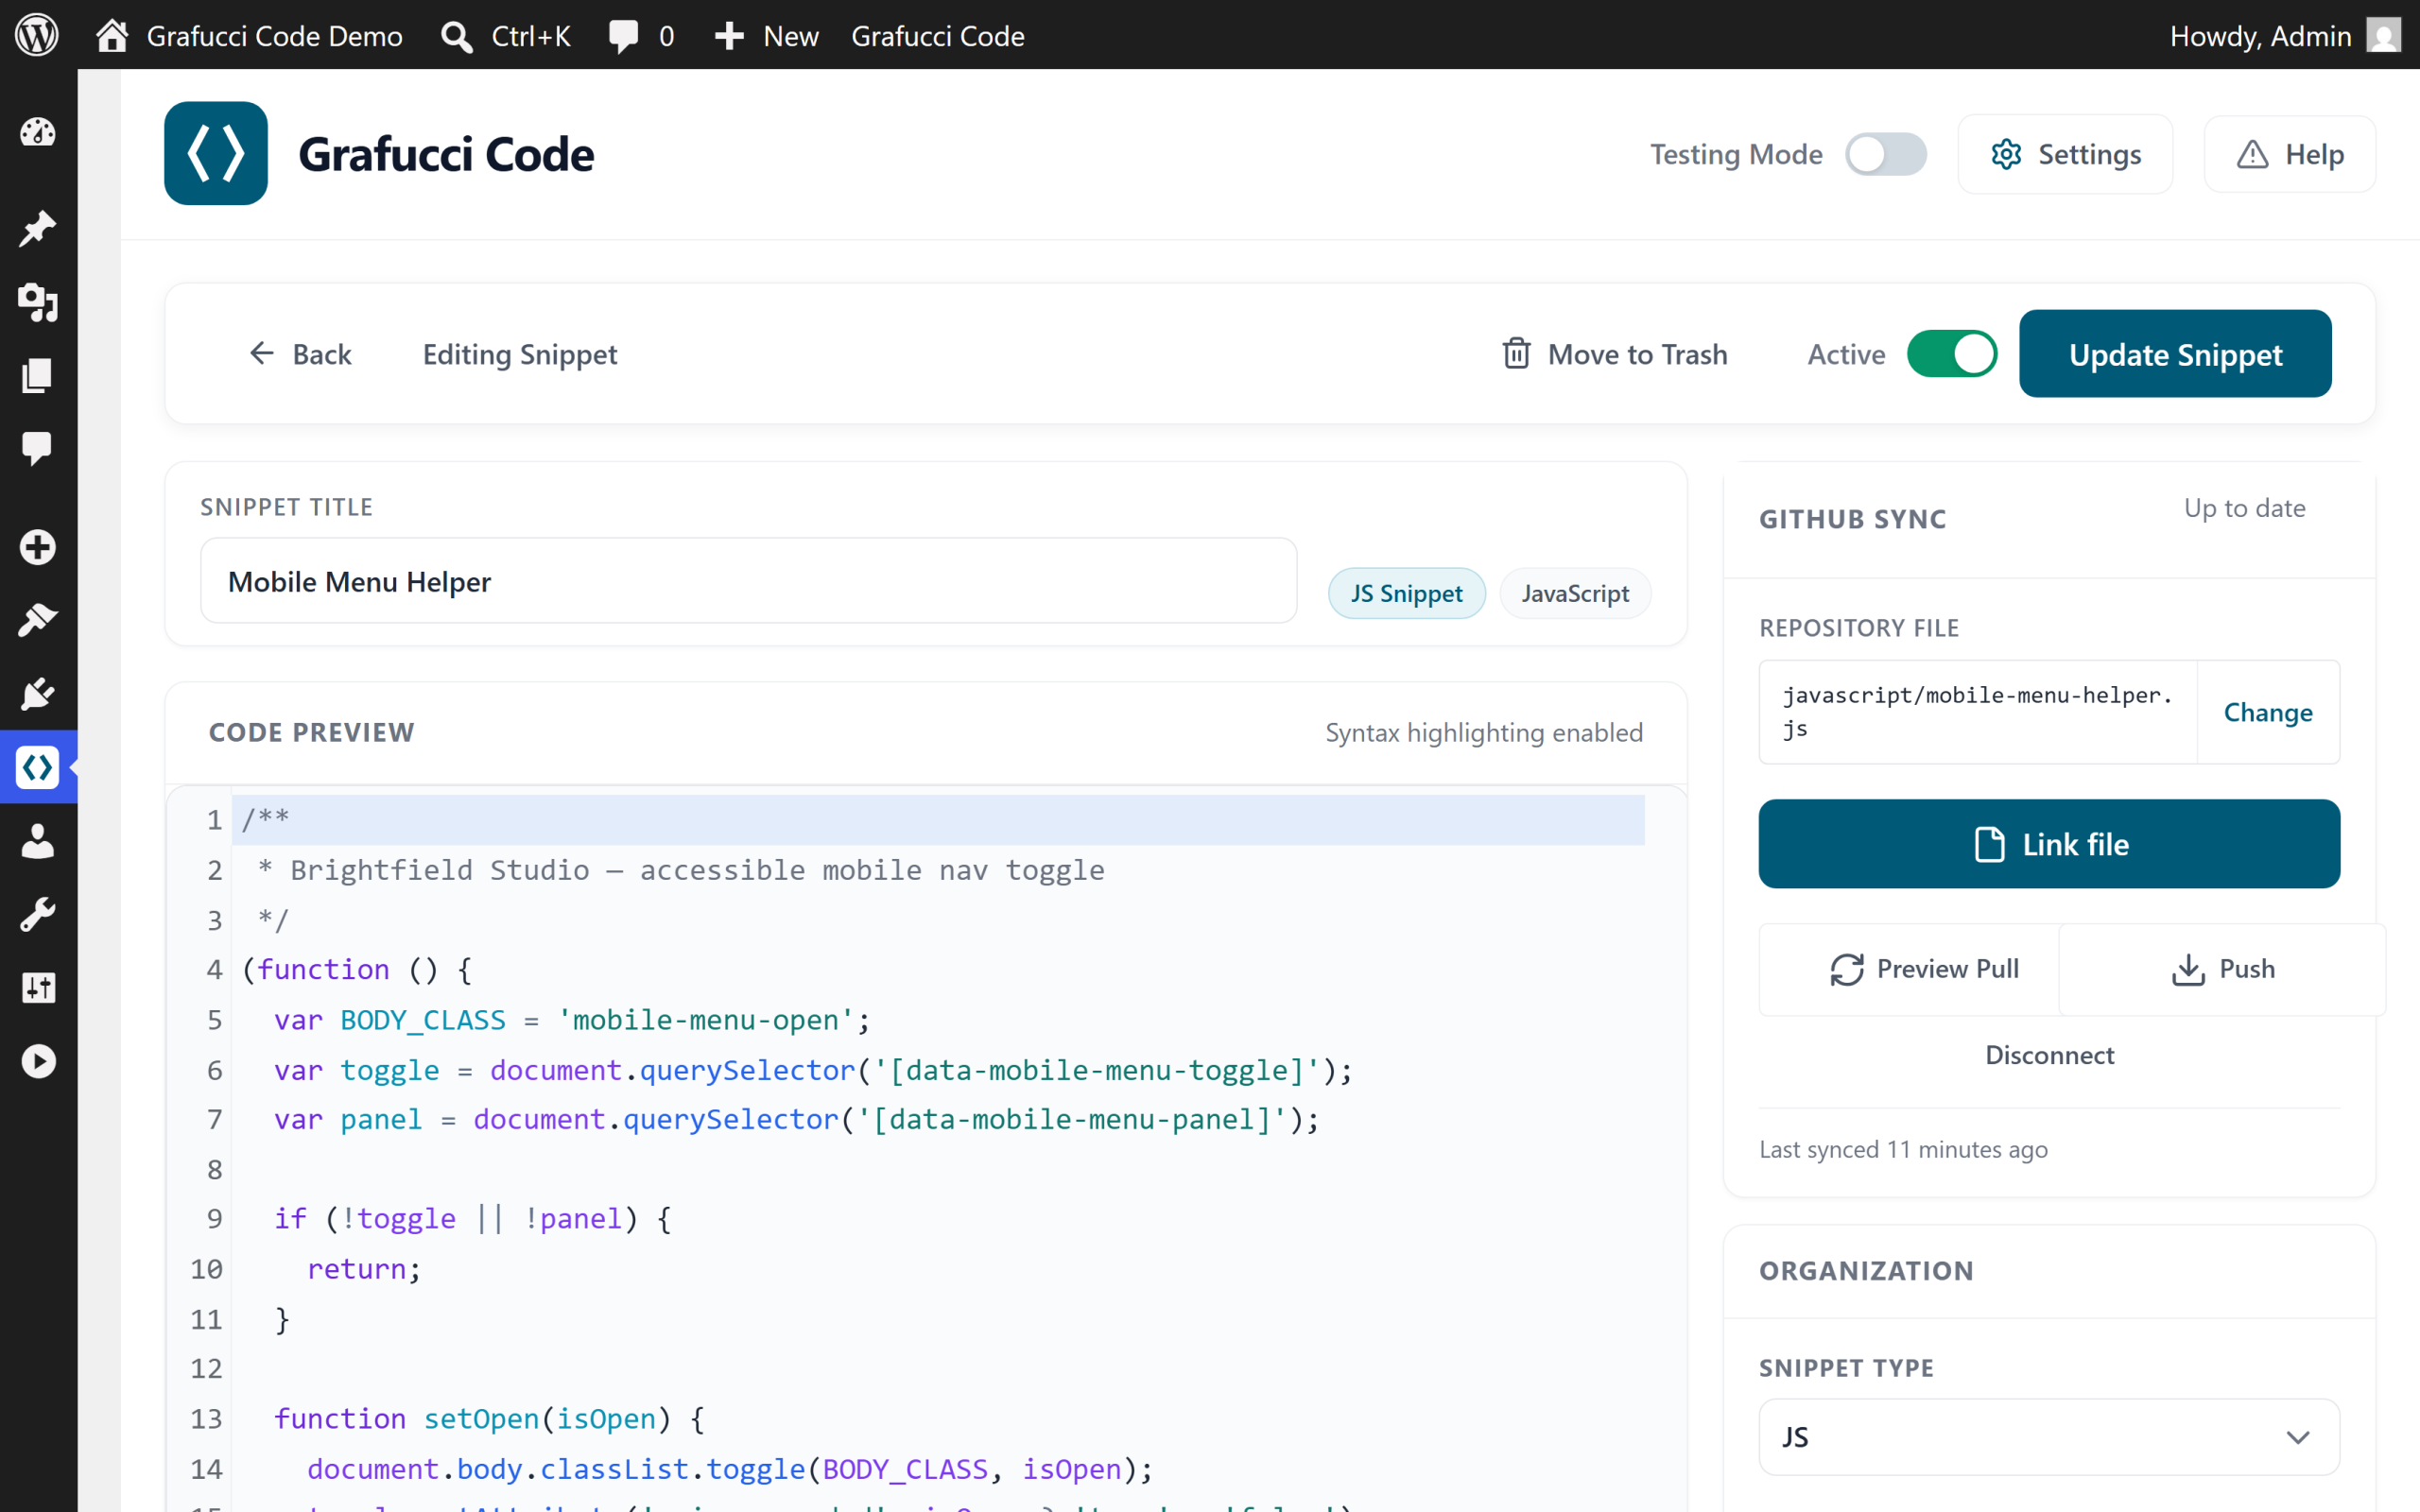Open the Grafucci Code admin bar item
Screen dimensions: 2420x1512
pos(938,35)
